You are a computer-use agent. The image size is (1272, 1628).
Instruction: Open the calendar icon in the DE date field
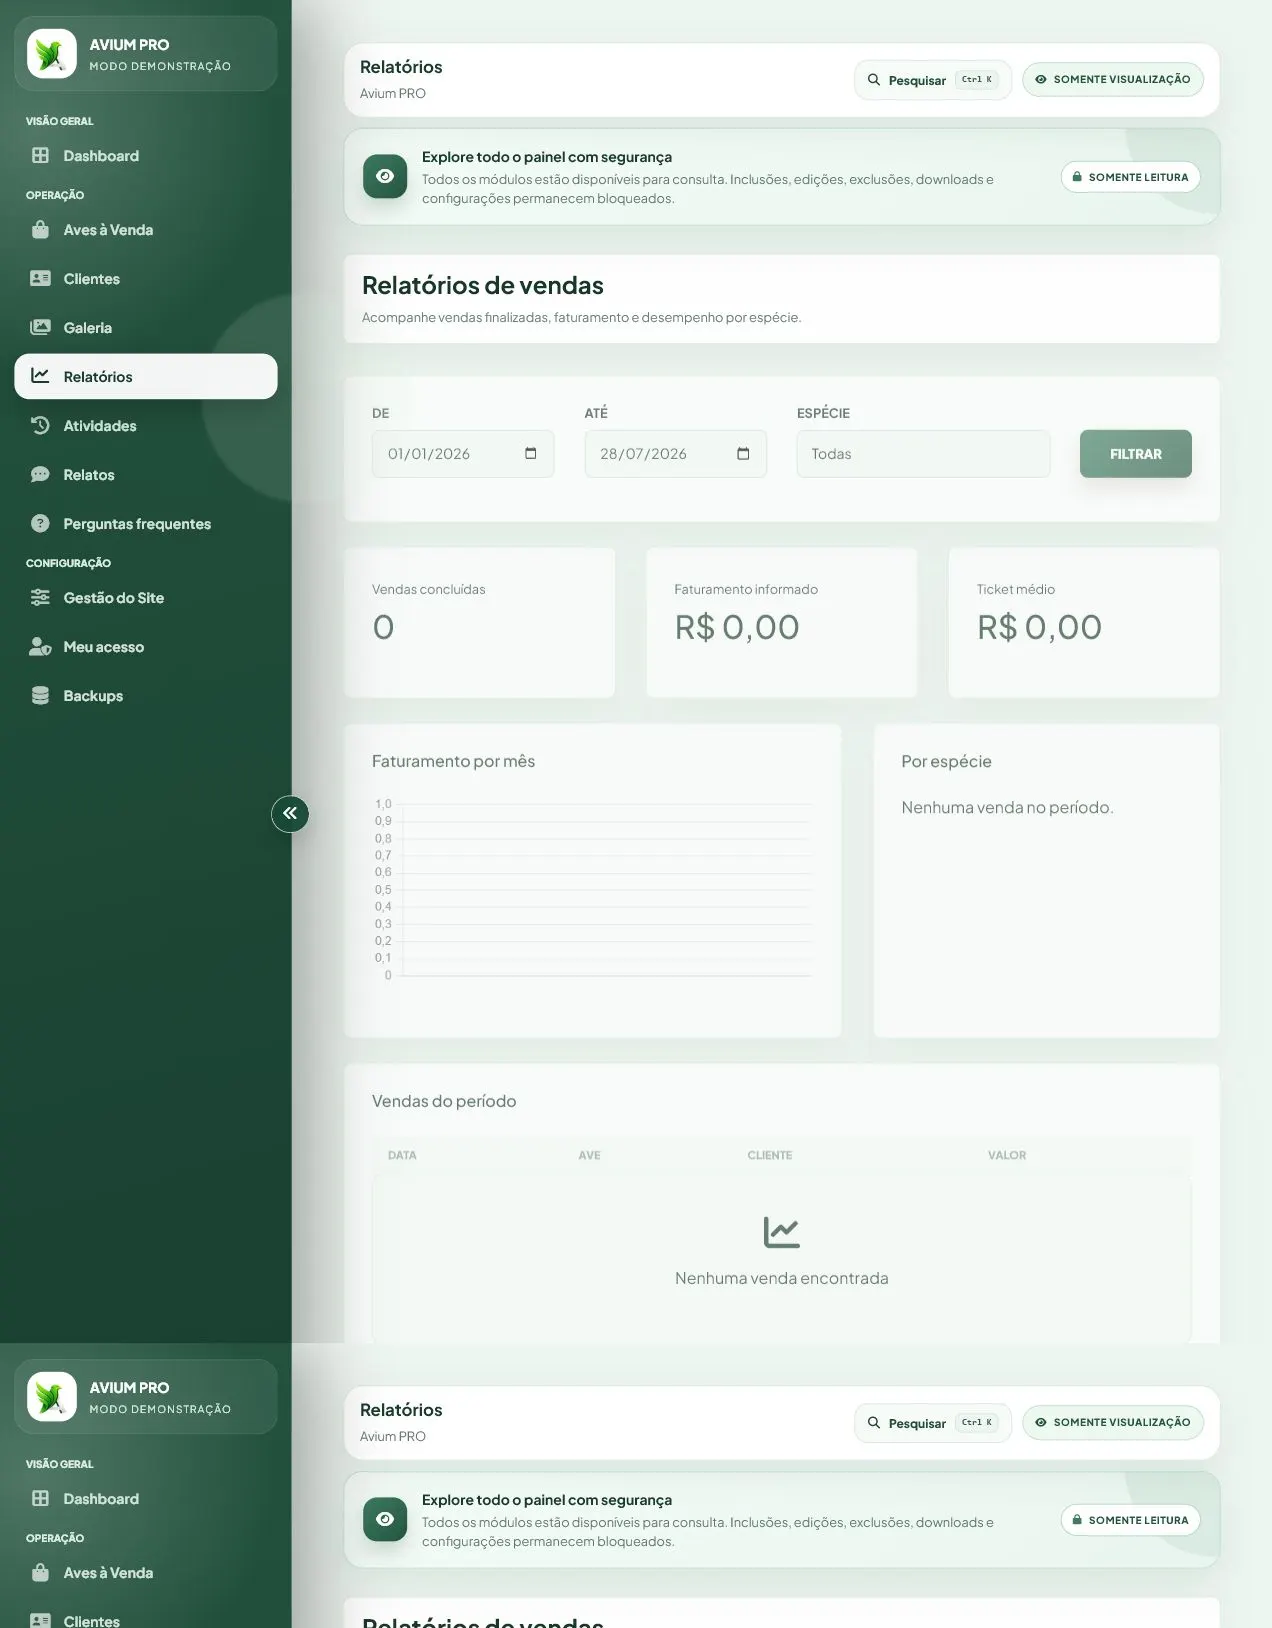(530, 453)
